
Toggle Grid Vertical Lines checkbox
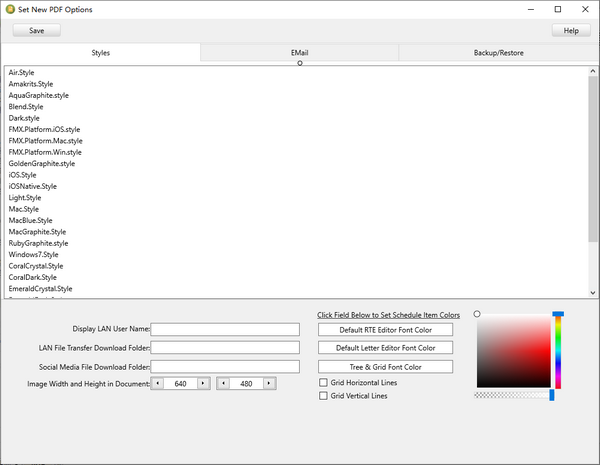coord(323,396)
